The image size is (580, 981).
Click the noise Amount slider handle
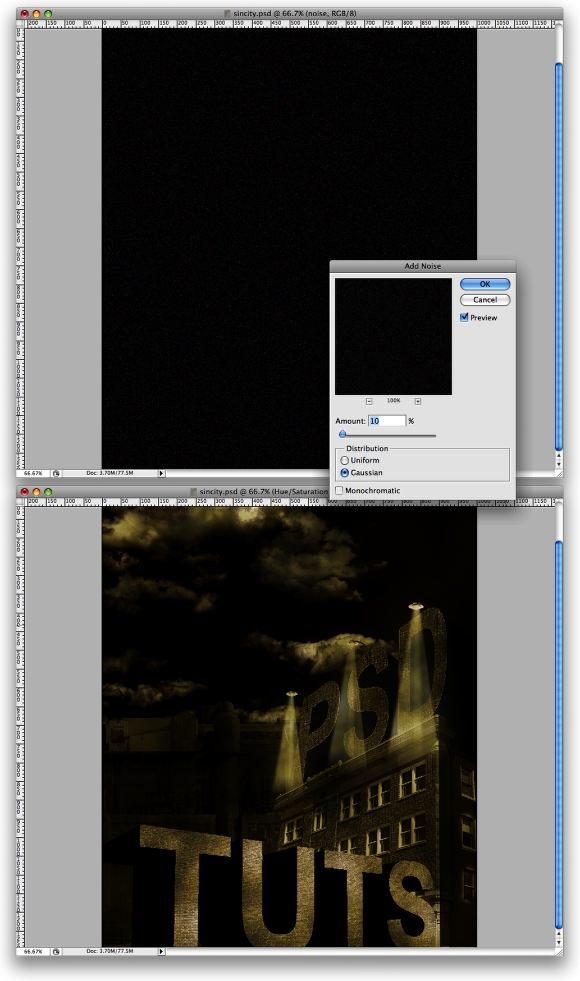tap(342, 434)
